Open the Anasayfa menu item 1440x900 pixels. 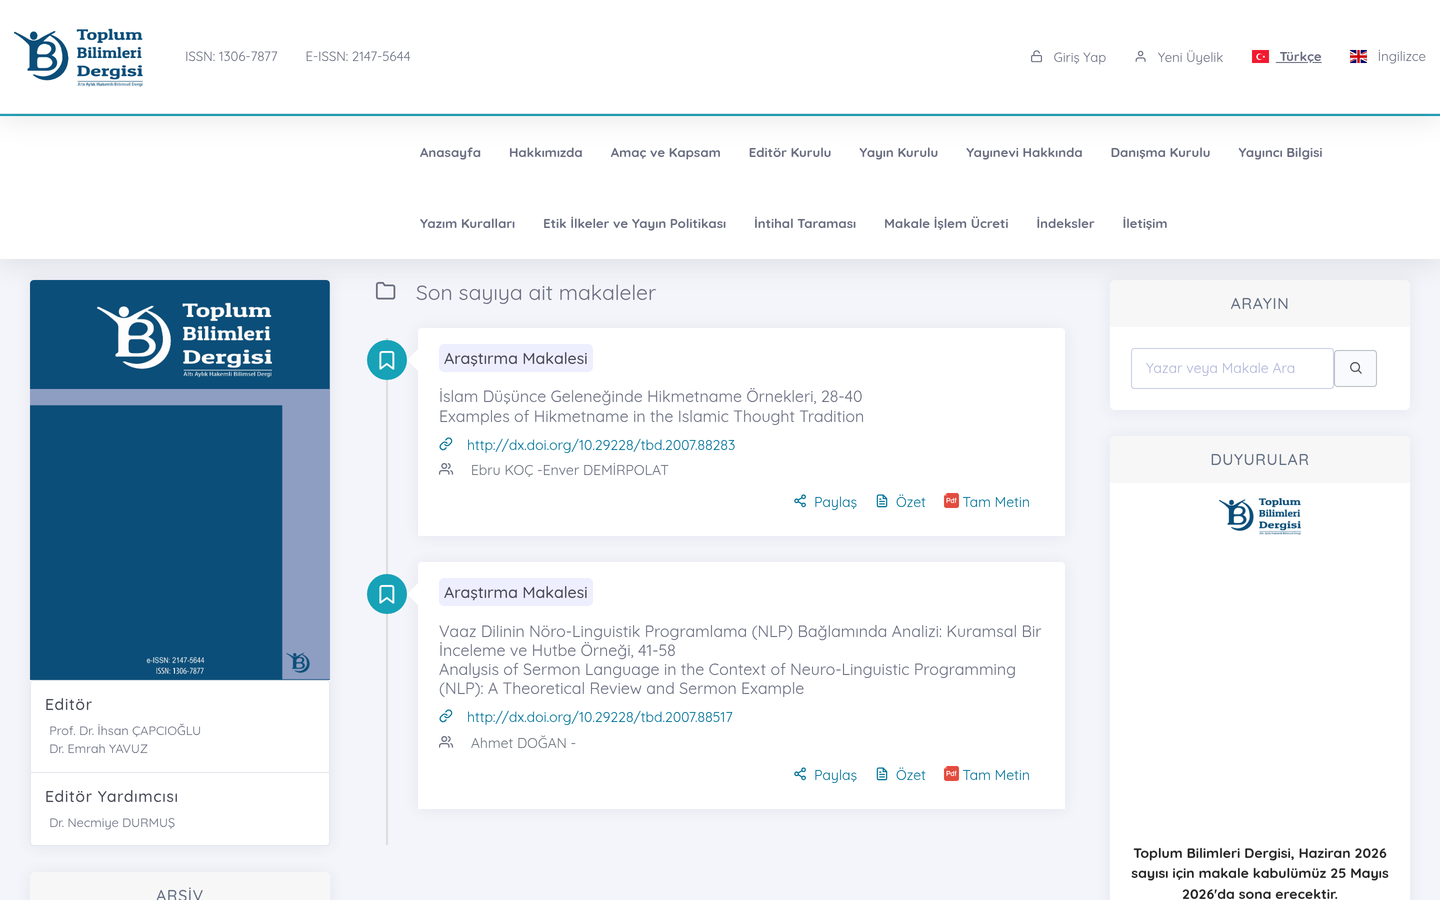[x=450, y=153]
